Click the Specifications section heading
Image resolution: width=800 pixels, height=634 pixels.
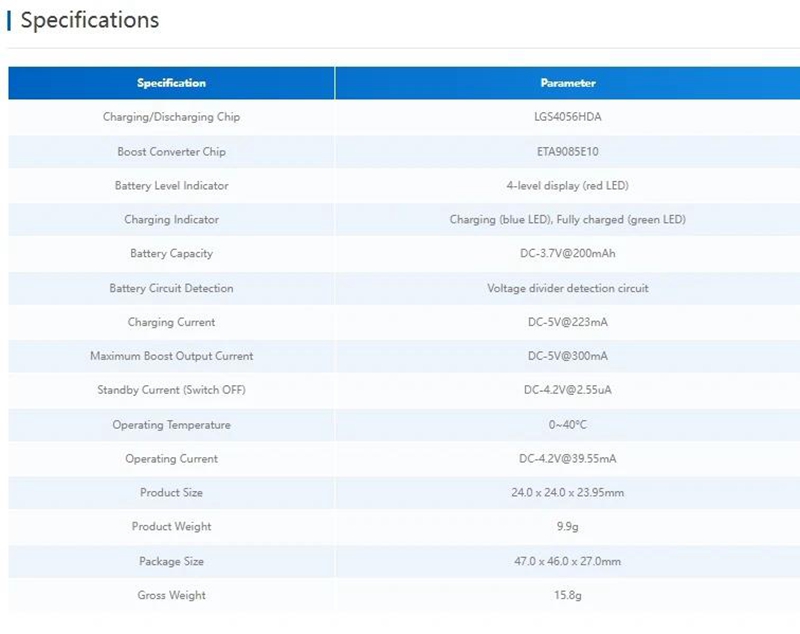[89, 20]
